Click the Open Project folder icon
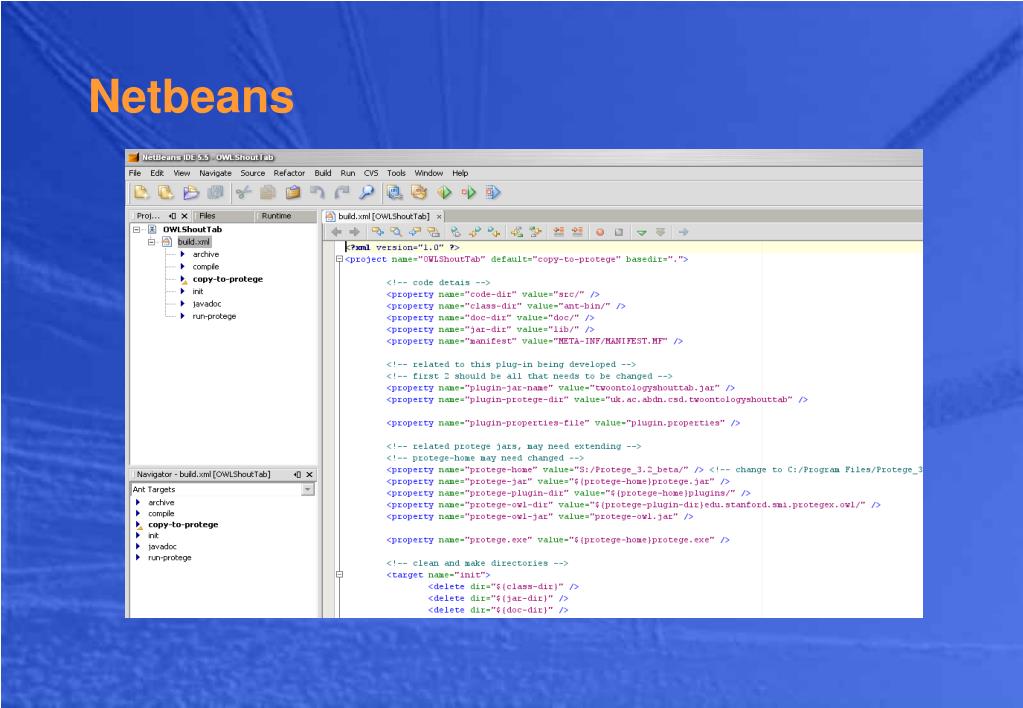Viewport: 1023px width, 708px height. 191,192
